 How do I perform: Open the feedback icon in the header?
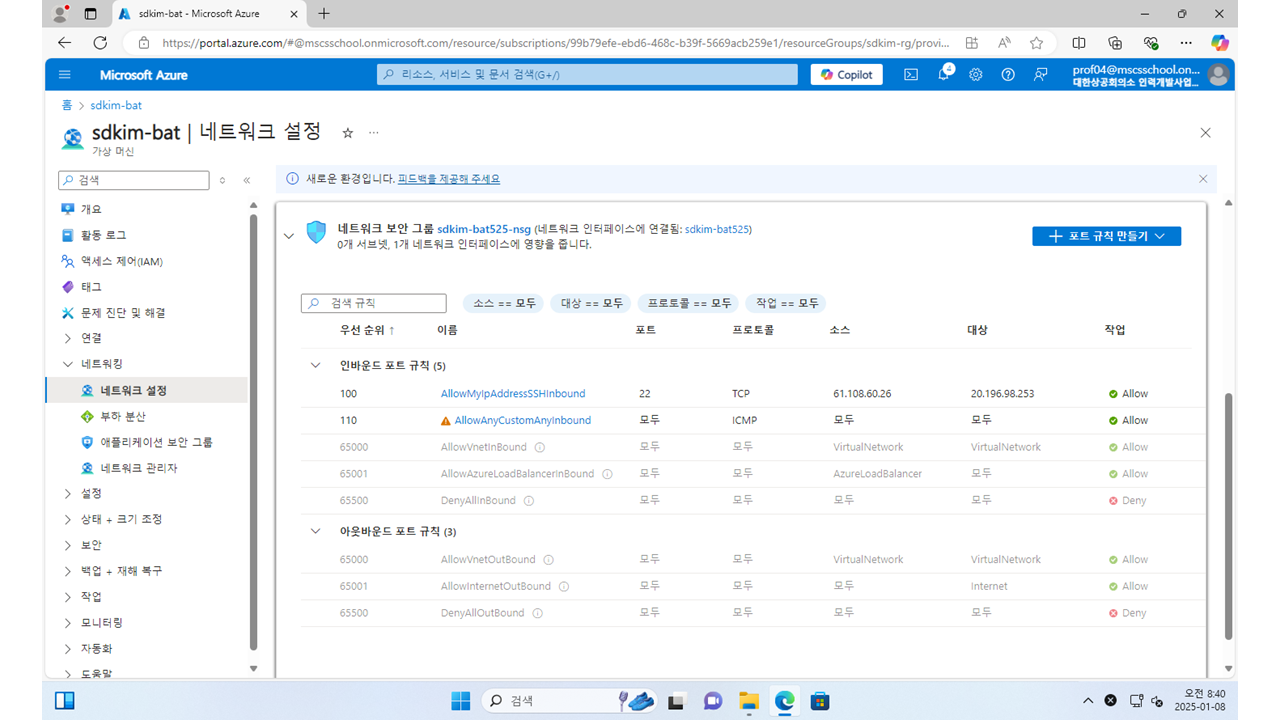pyautogui.click(x=1041, y=75)
